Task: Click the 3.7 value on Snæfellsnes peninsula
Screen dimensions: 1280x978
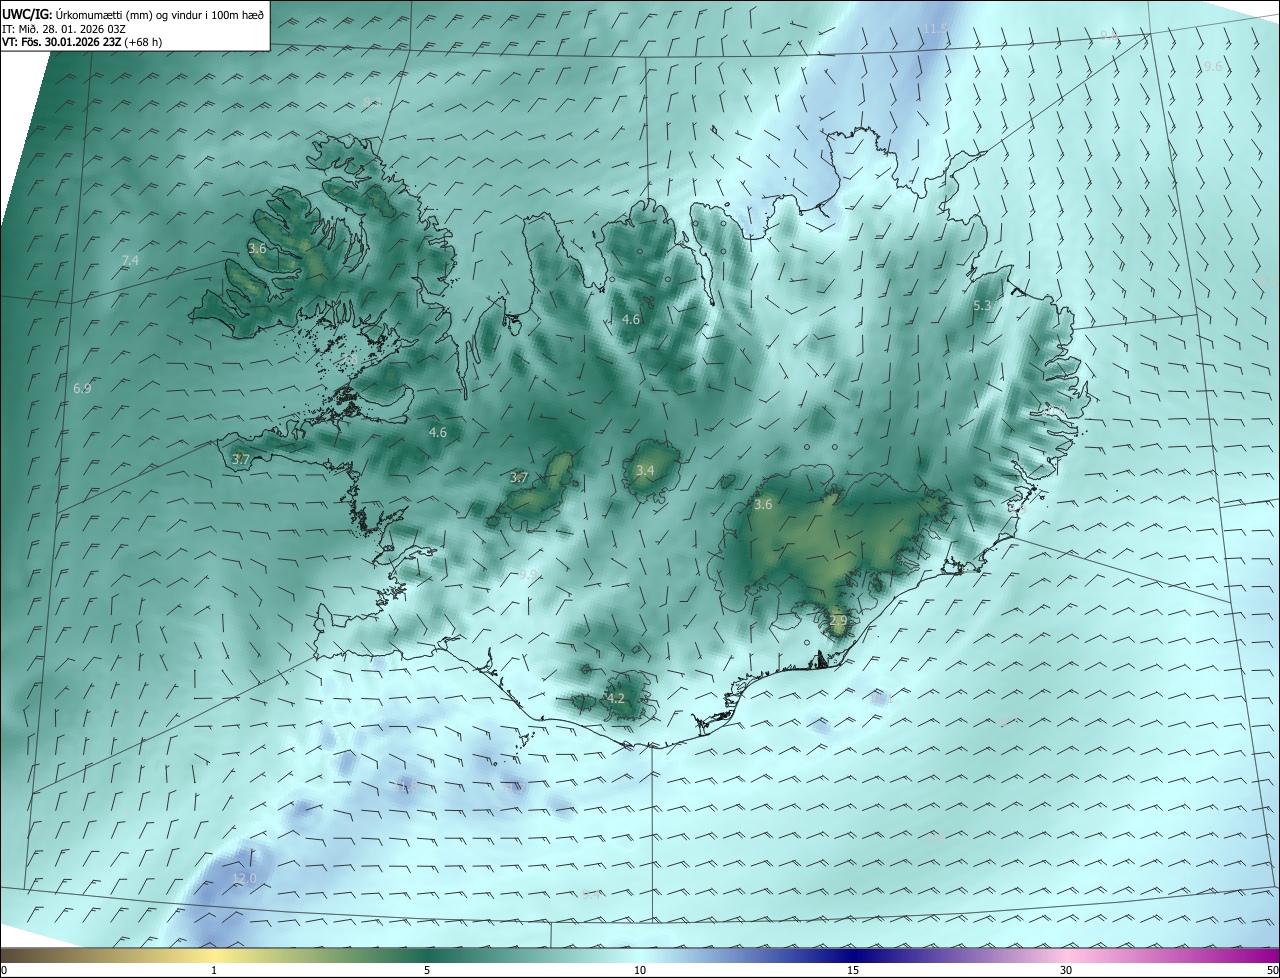Action: [x=241, y=459]
